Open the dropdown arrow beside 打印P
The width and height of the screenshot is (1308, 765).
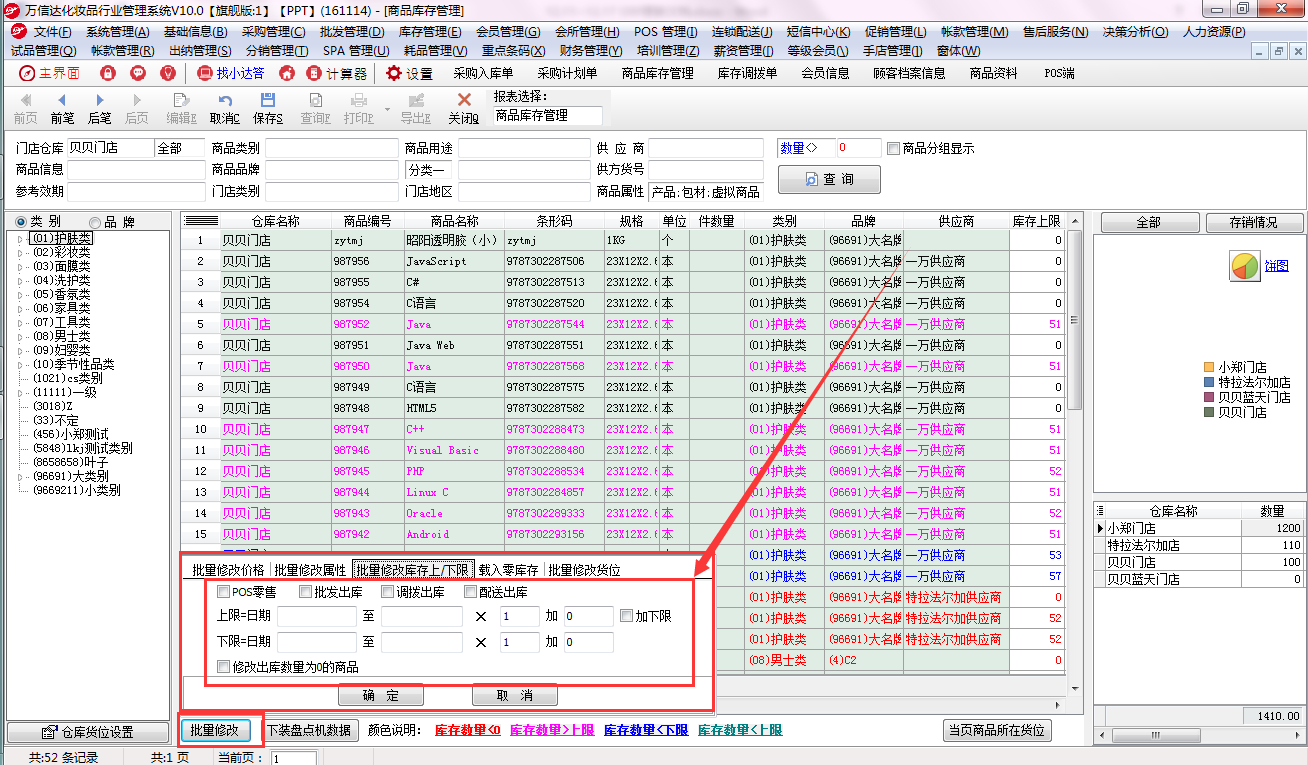point(387,109)
